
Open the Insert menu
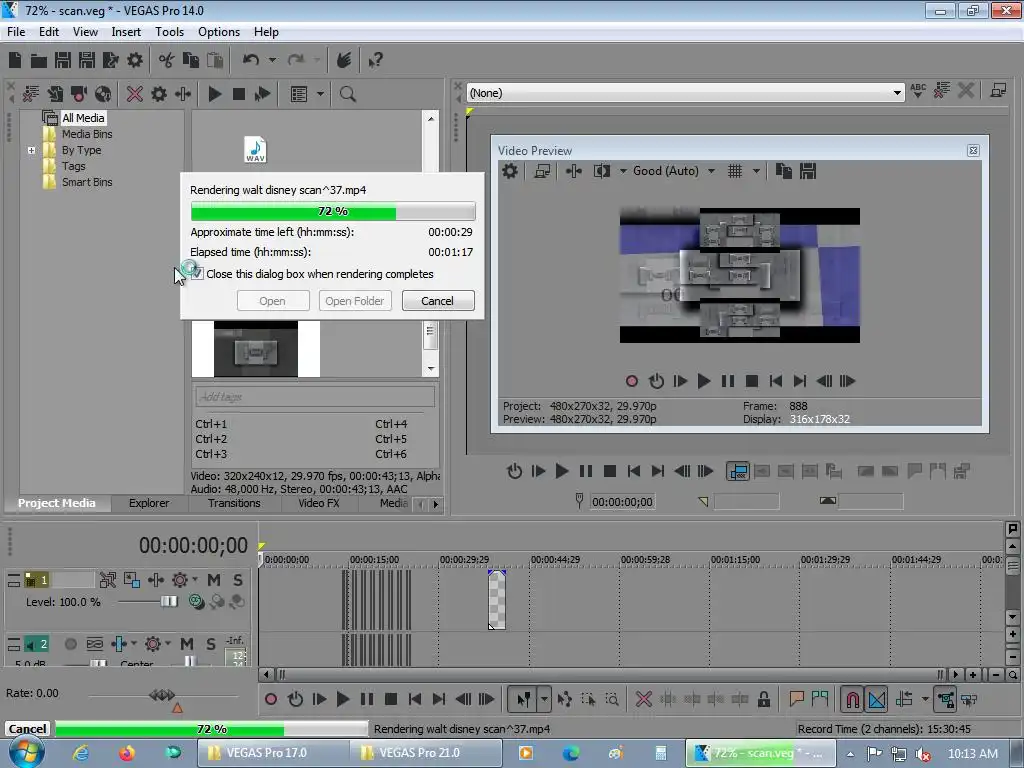126,31
